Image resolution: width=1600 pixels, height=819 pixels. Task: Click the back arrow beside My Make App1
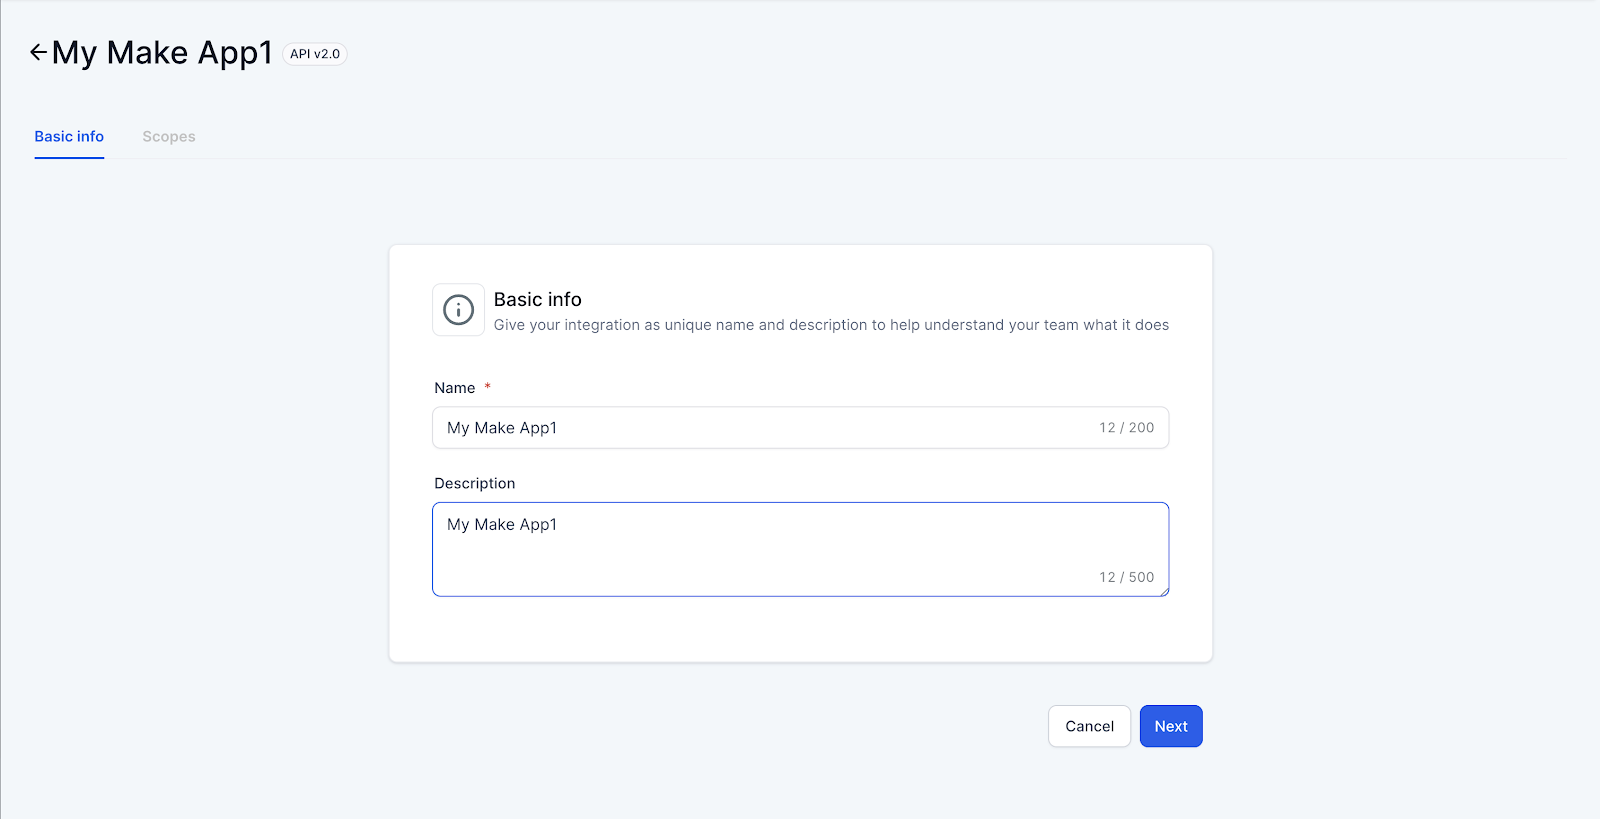click(x=38, y=52)
